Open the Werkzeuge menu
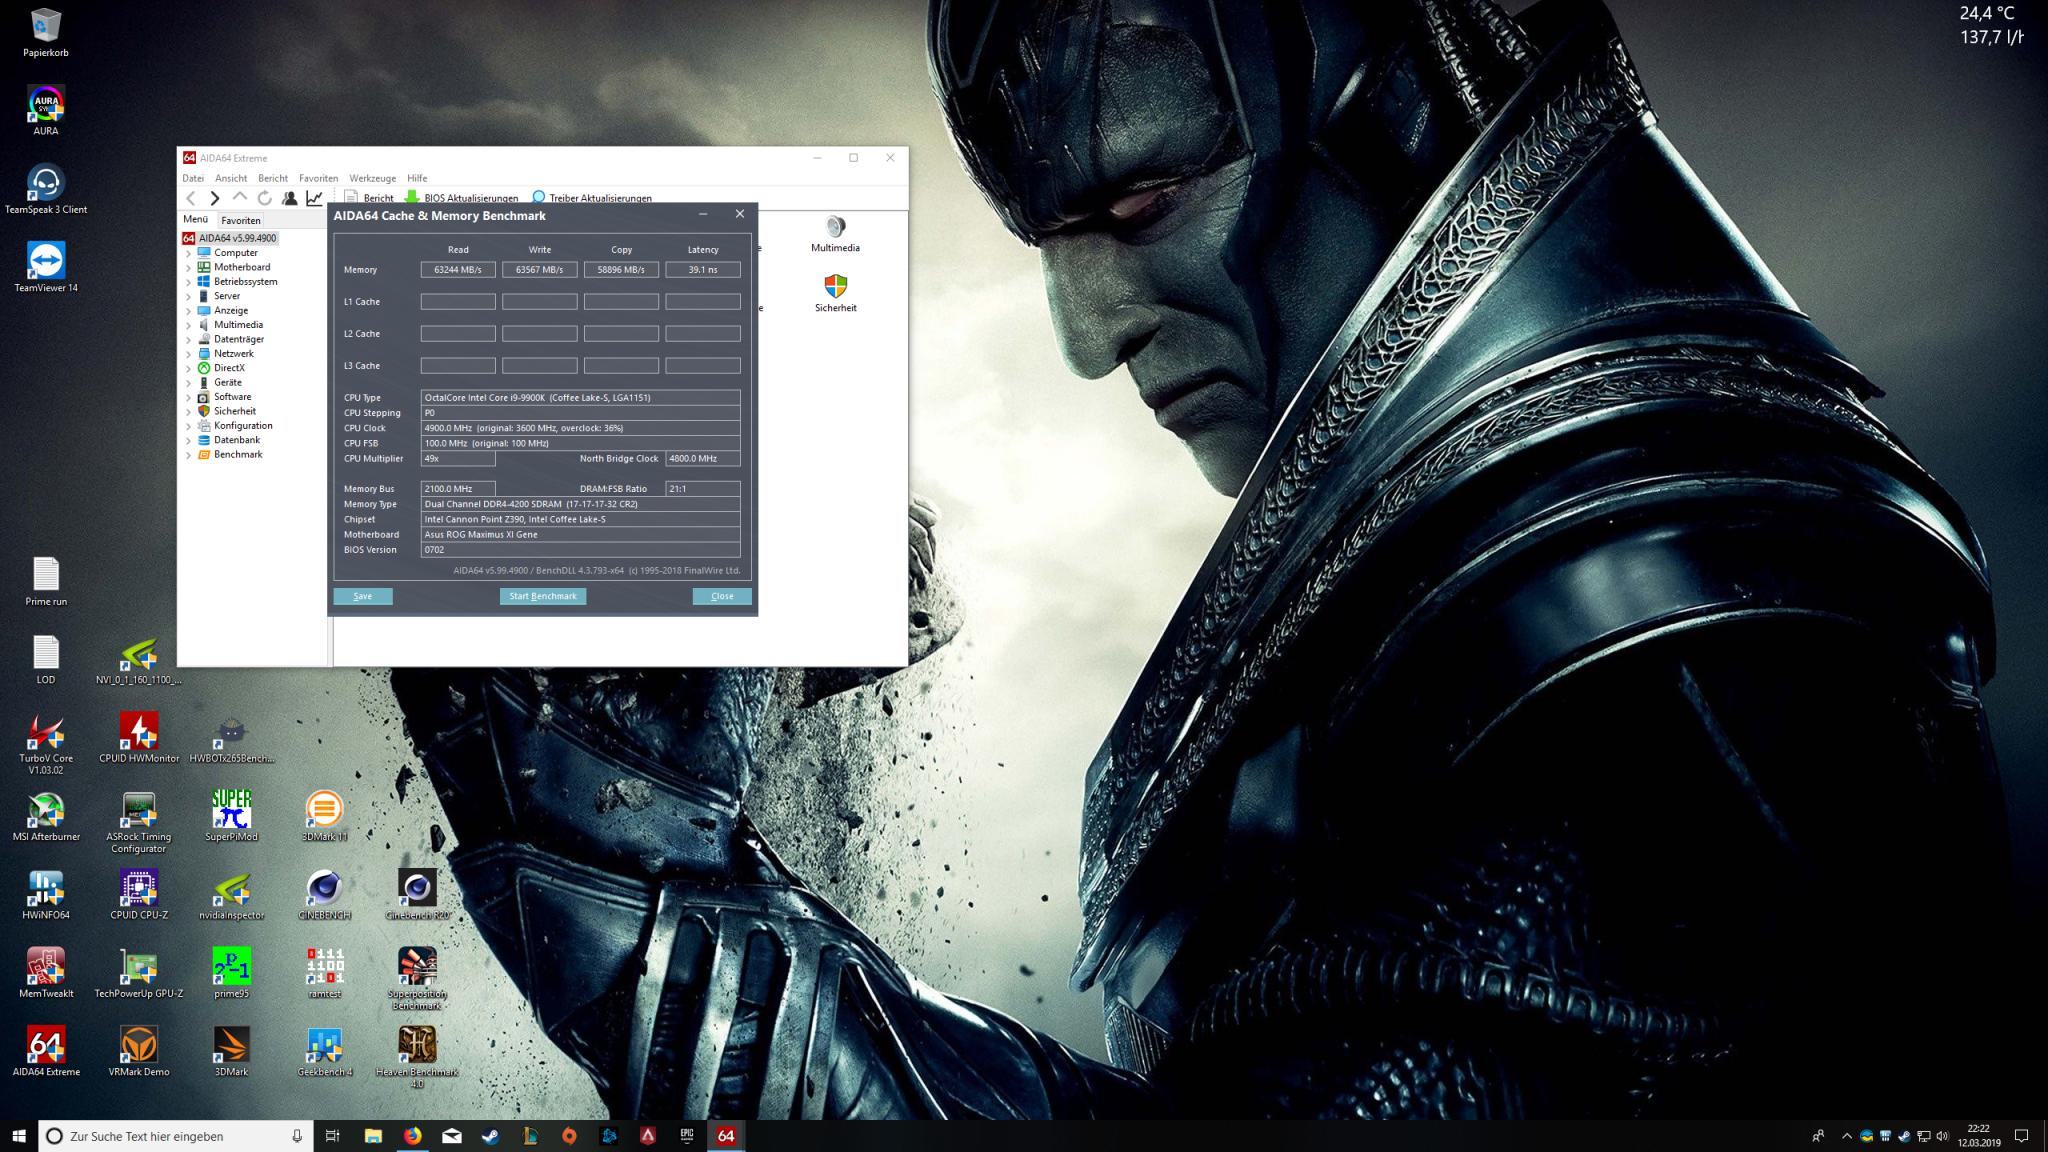This screenshot has height=1152, width=2048. [x=372, y=178]
